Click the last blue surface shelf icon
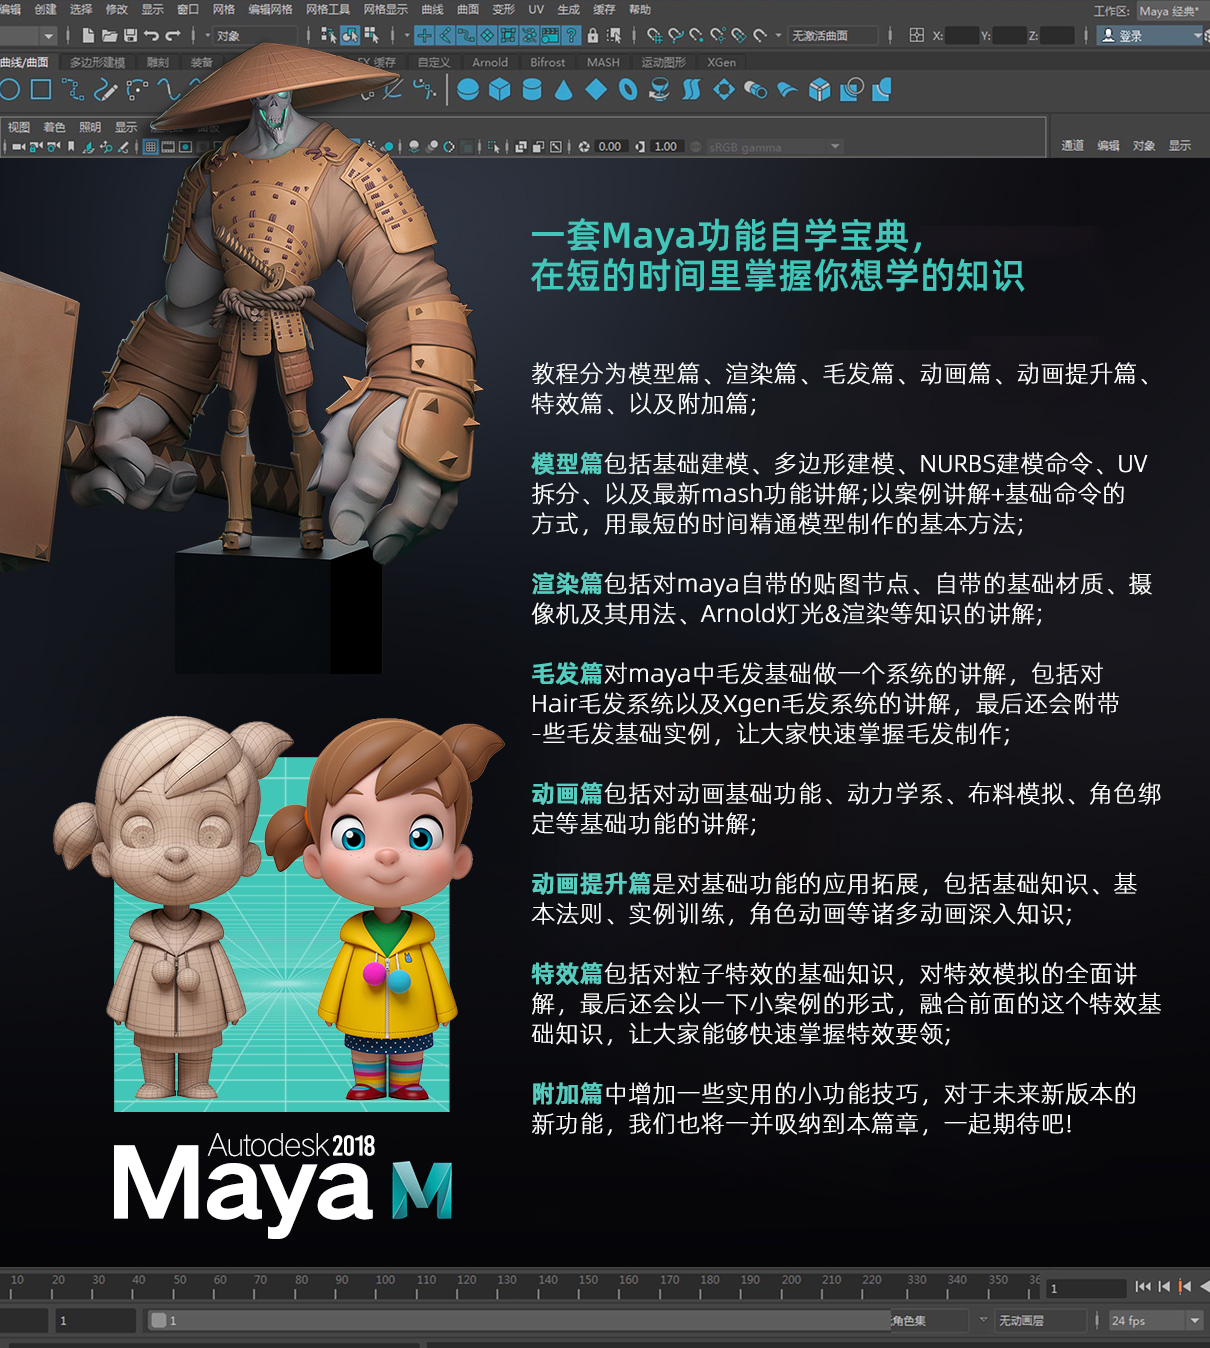Image resolution: width=1210 pixels, height=1348 pixels. 882,90
